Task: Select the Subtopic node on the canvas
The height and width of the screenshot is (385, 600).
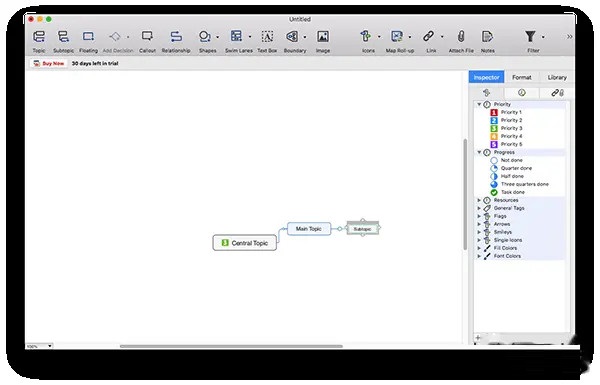Action: pyautogui.click(x=363, y=229)
